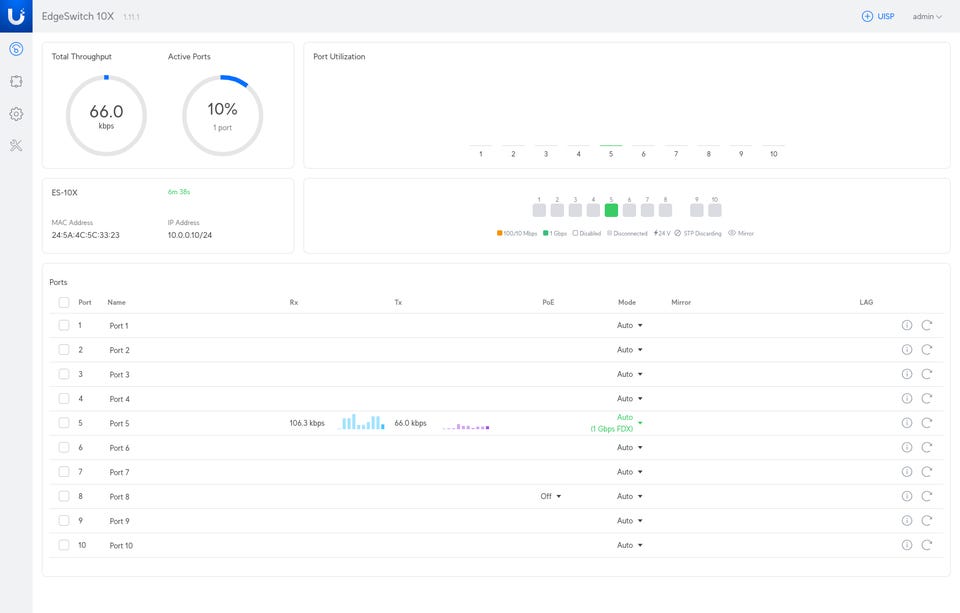
Task: Click the Mirror column header
Action: [681, 303]
